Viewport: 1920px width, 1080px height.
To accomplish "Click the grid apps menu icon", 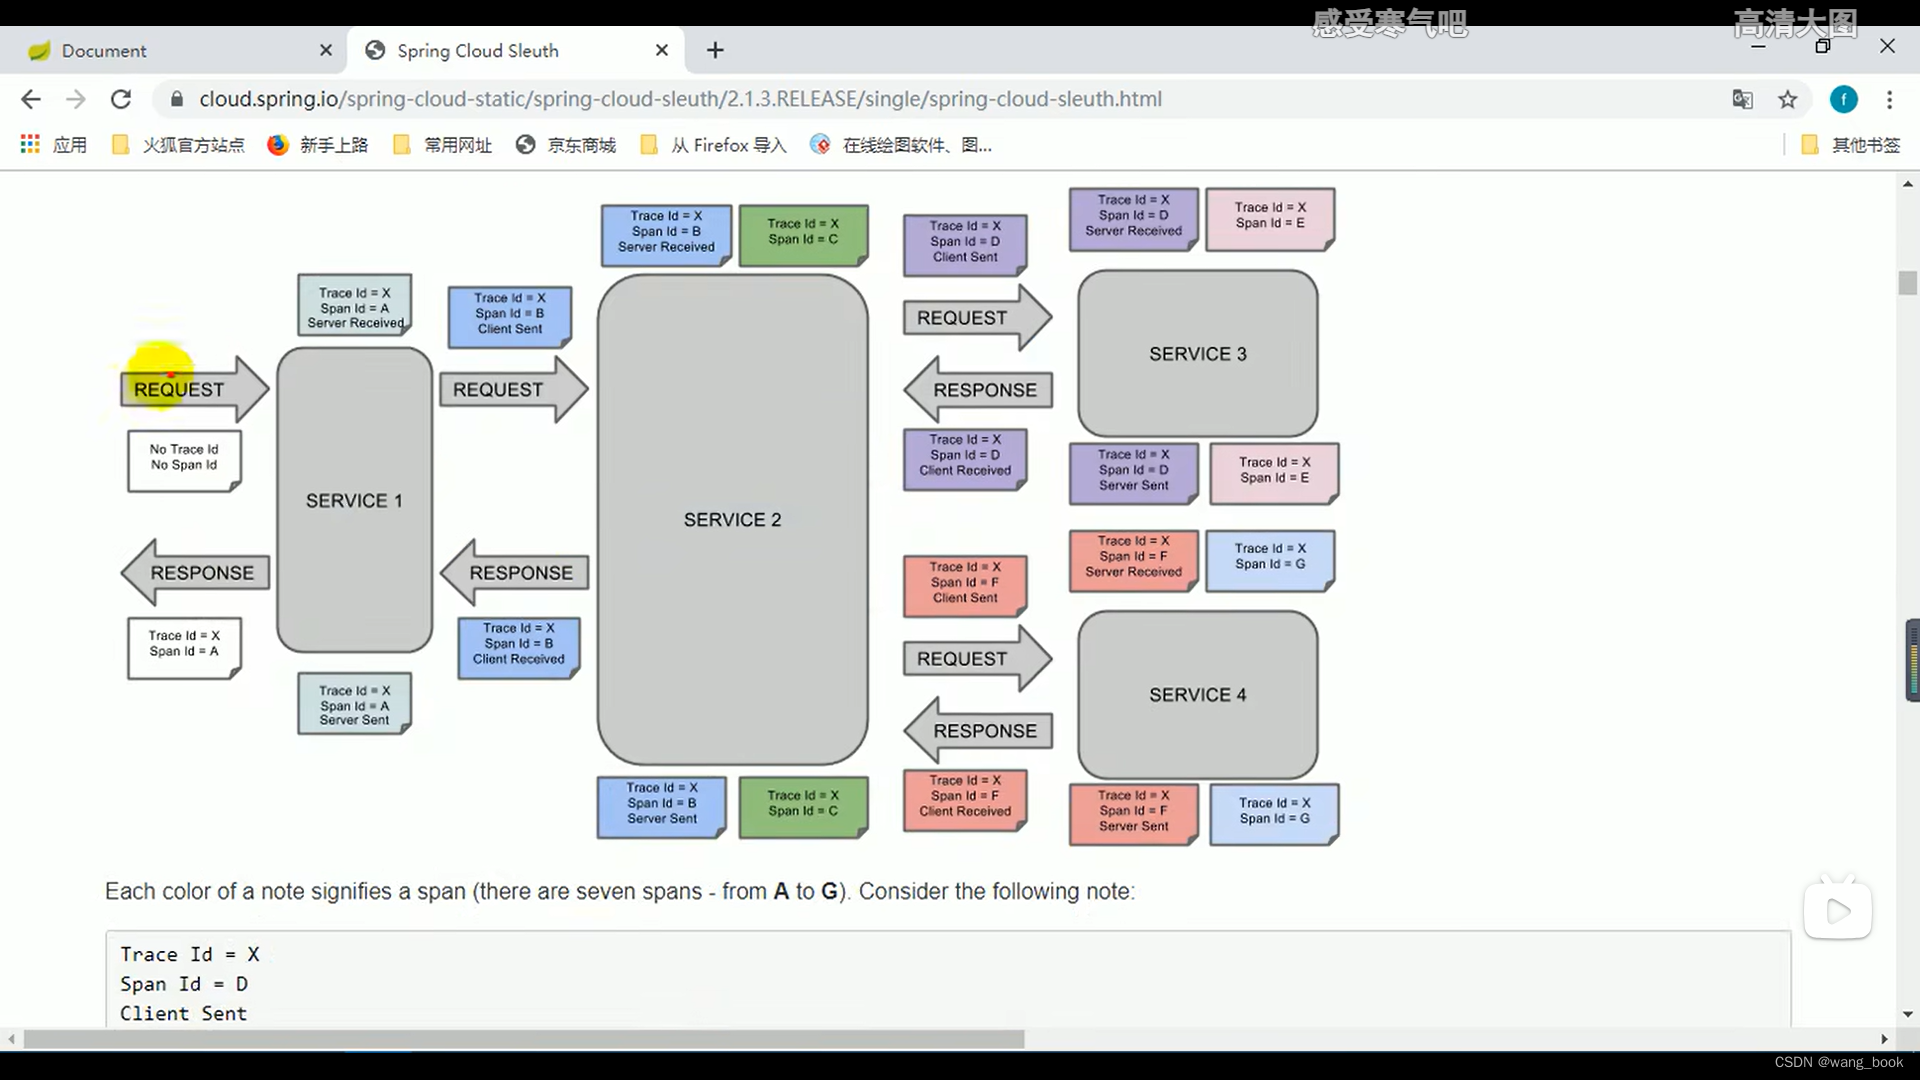I will tap(29, 144).
